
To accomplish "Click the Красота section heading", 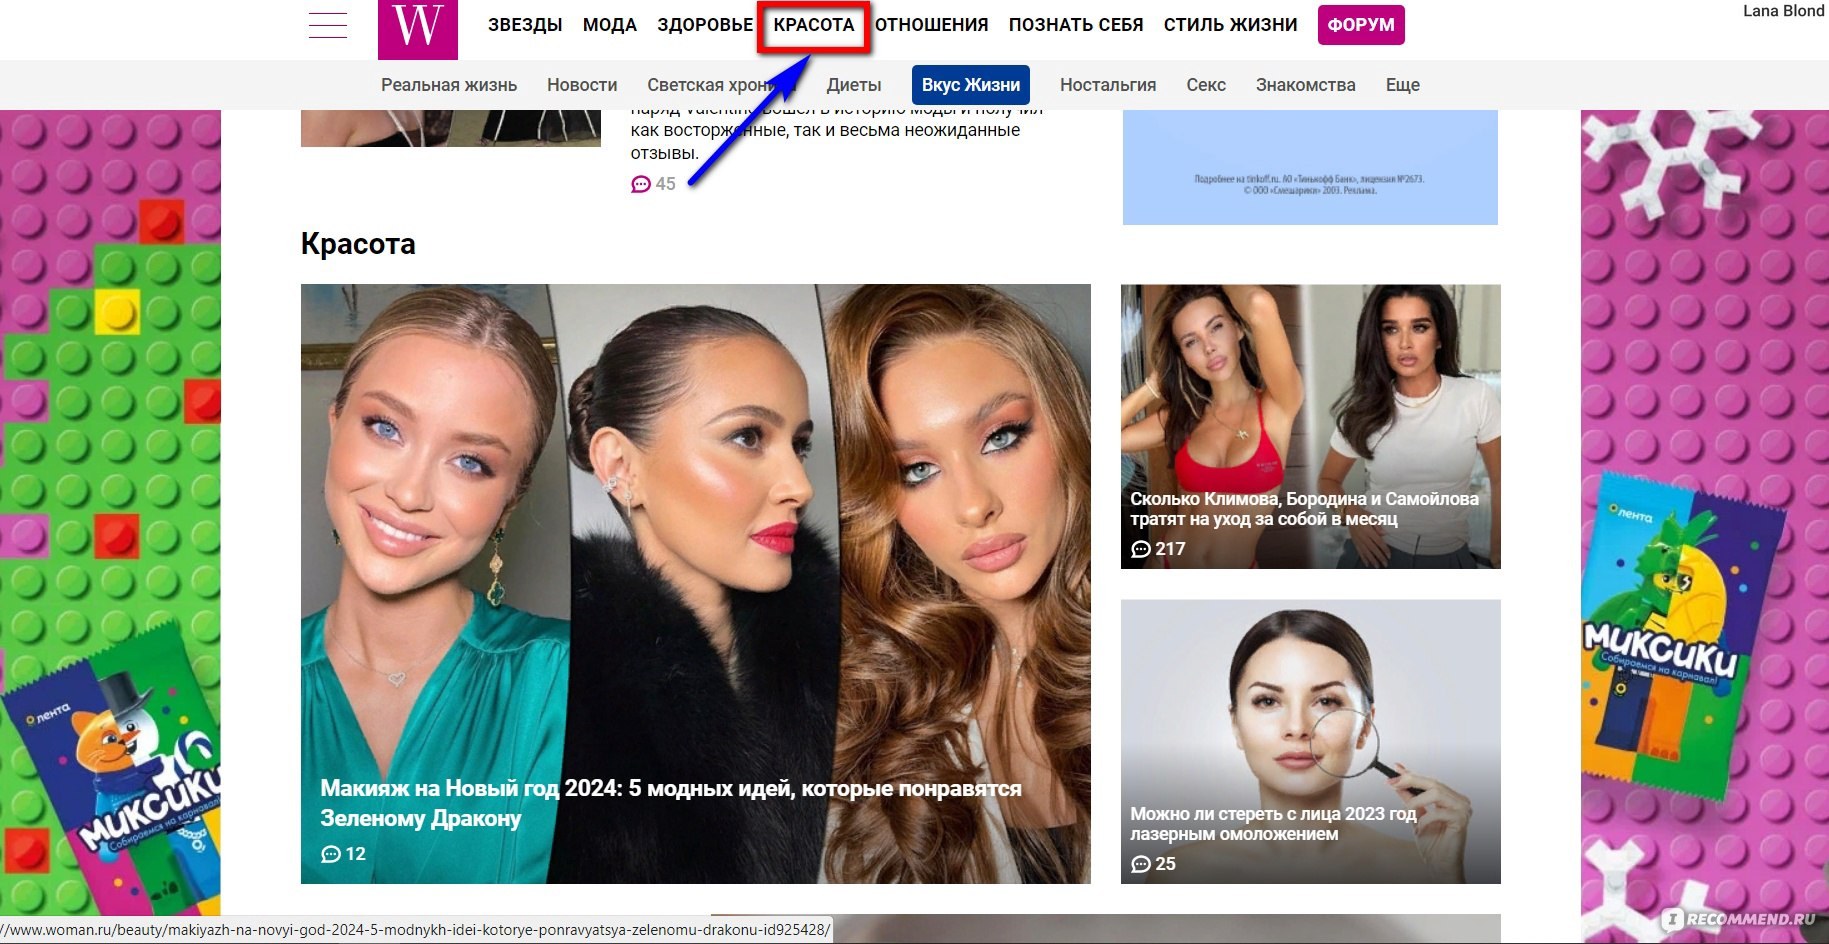I will pyautogui.click(x=358, y=244).
